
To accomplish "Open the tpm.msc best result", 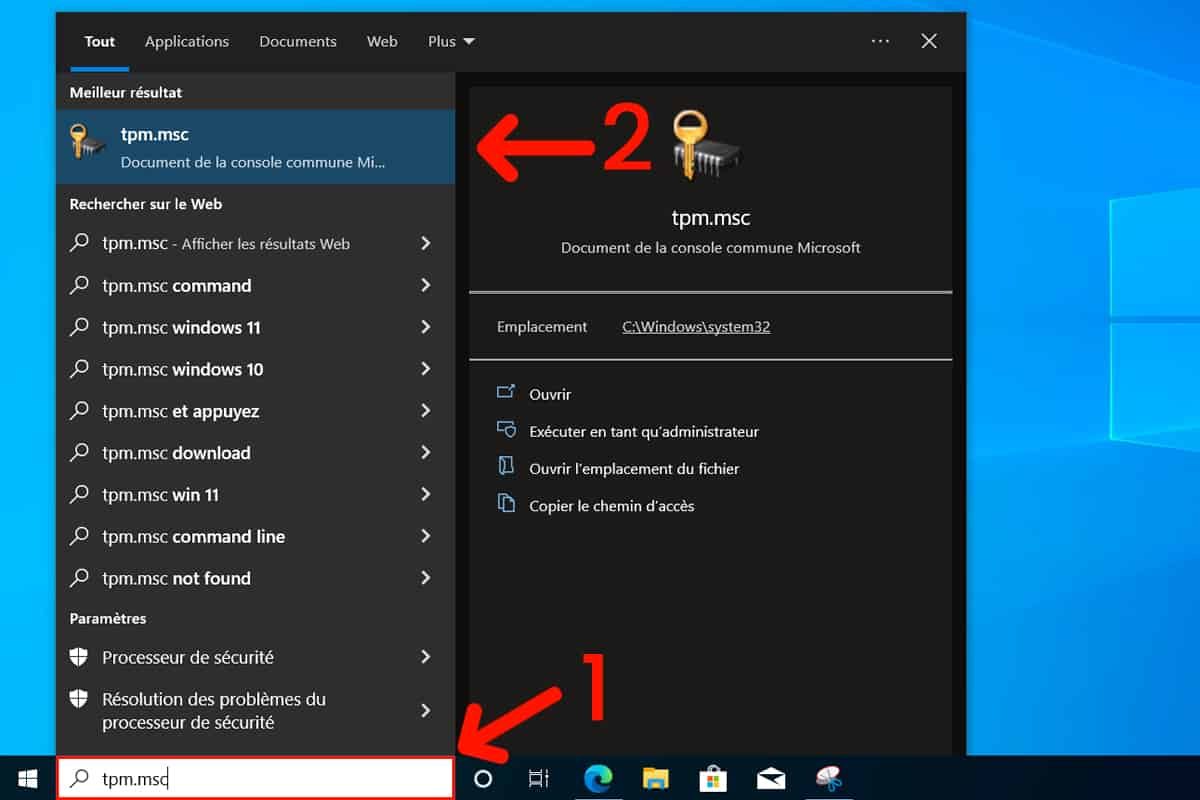I will click(255, 147).
